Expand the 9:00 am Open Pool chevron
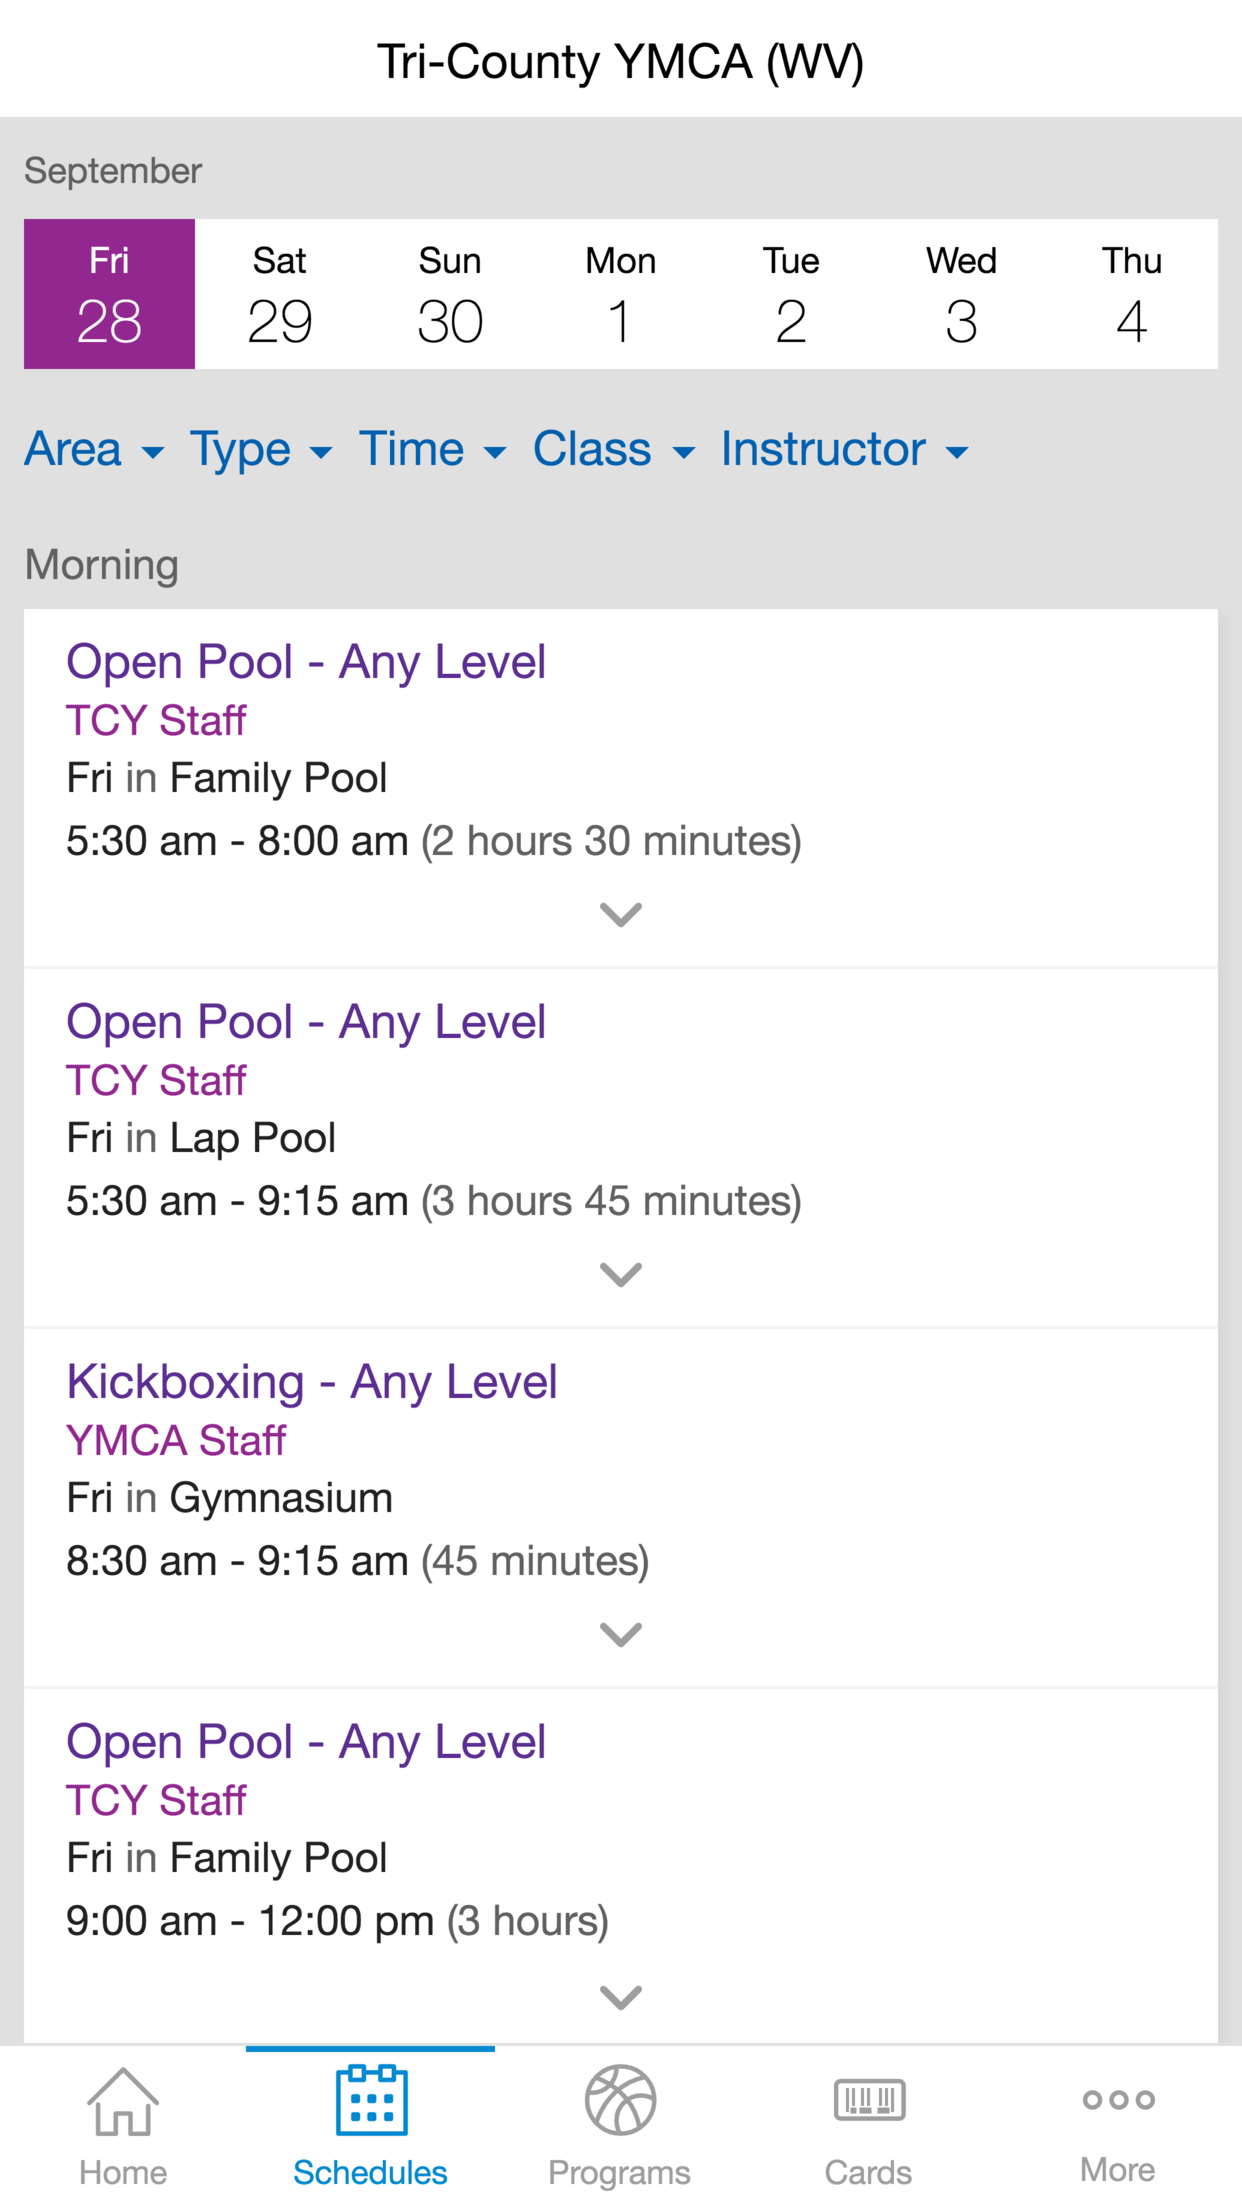This screenshot has width=1242, height=2208. [x=620, y=1996]
